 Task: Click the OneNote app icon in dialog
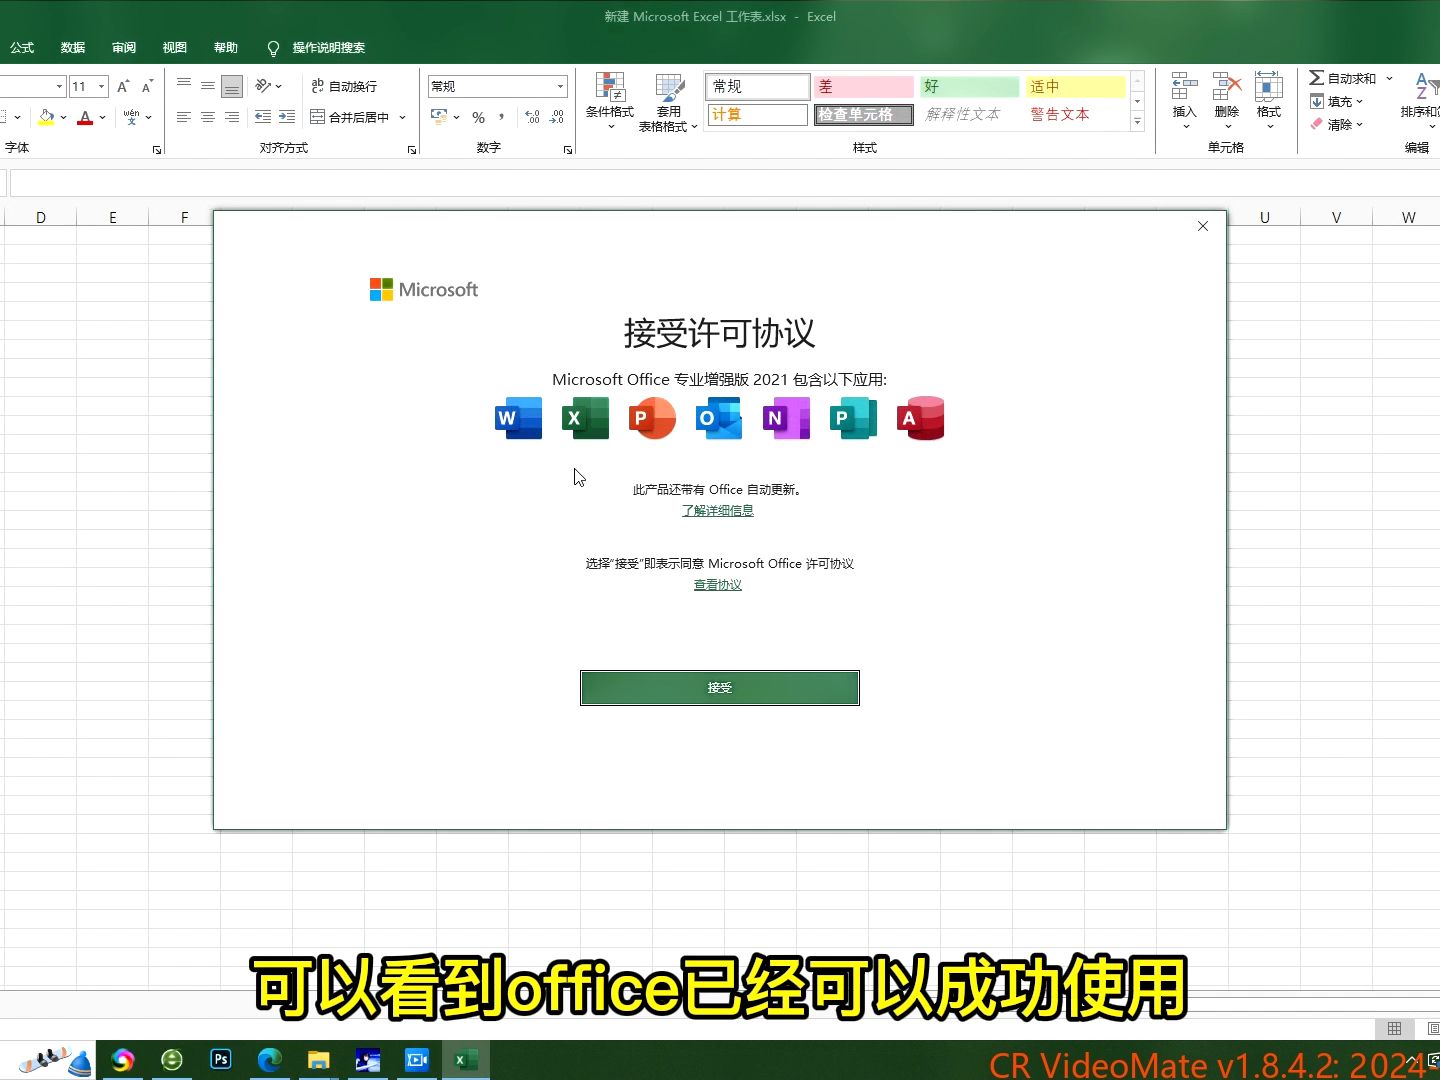pyautogui.click(x=786, y=418)
